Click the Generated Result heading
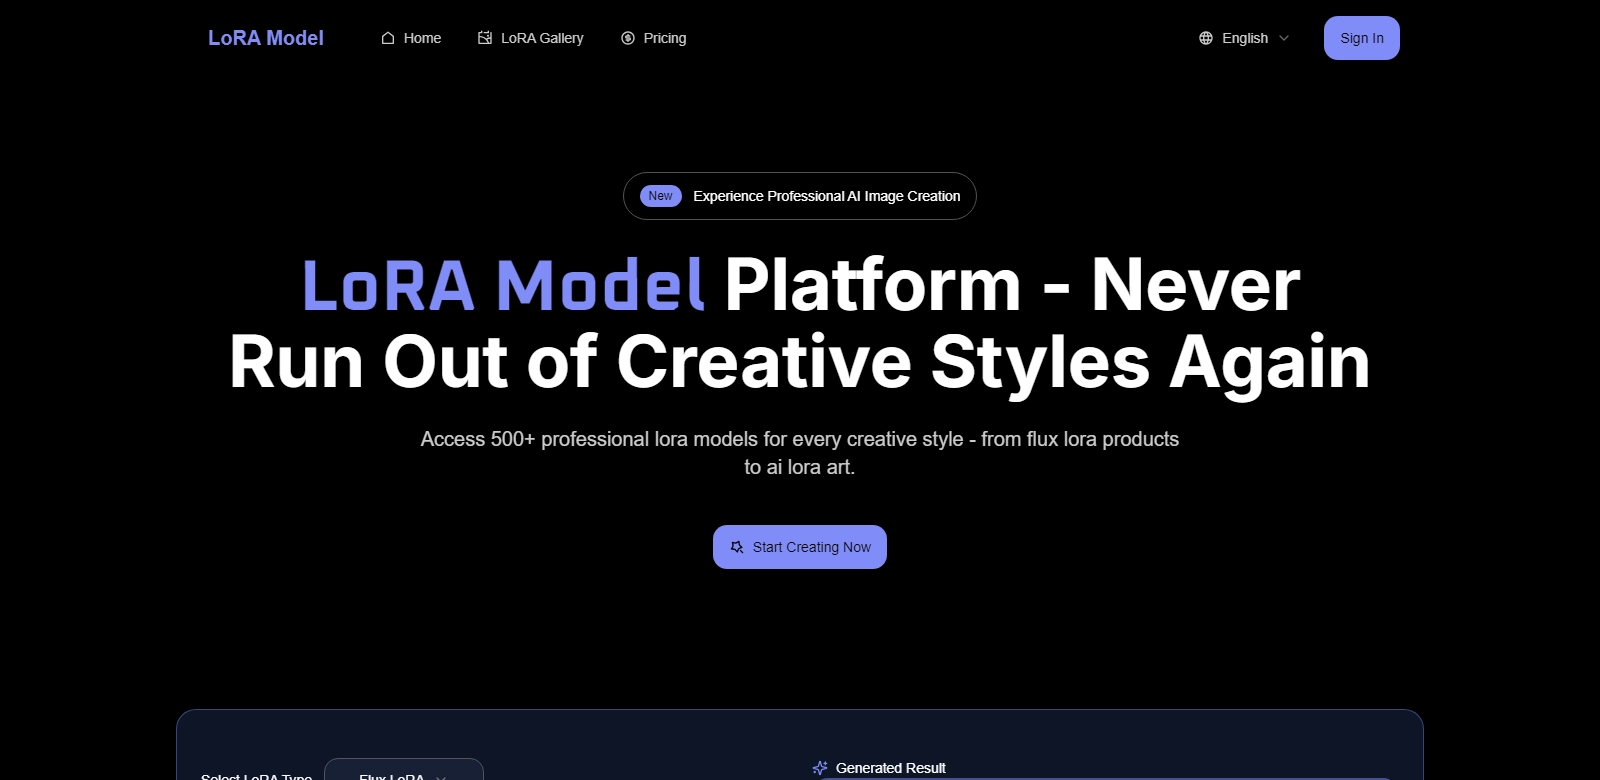Image resolution: width=1600 pixels, height=780 pixels. click(890, 768)
